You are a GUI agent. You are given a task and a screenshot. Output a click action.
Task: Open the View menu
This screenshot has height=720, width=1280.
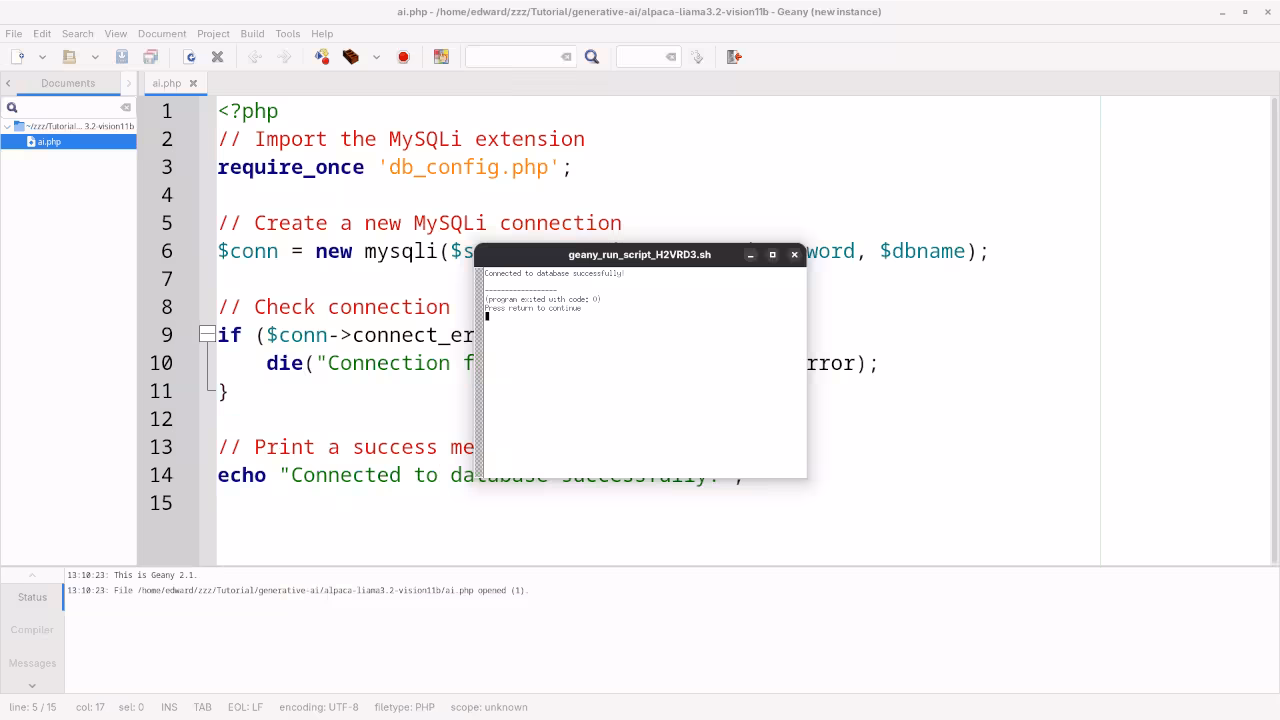(x=116, y=33)
